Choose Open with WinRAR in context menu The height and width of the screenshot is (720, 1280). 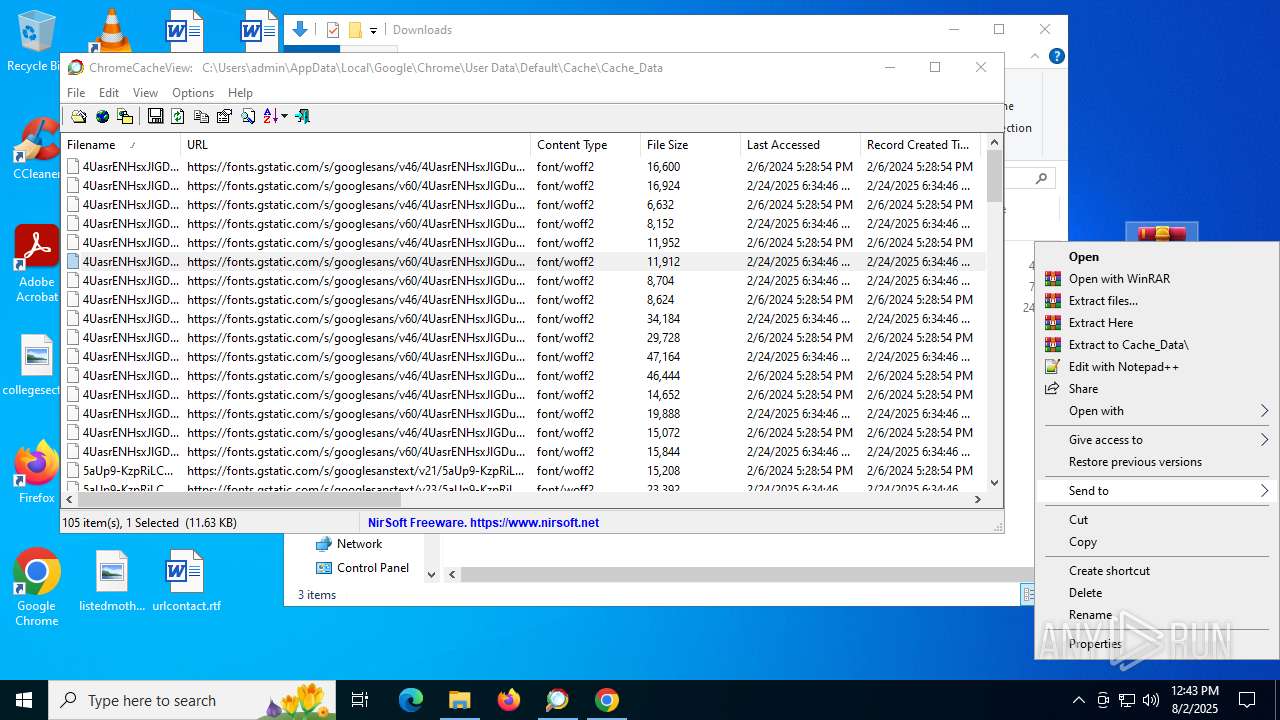(1157, 279)
